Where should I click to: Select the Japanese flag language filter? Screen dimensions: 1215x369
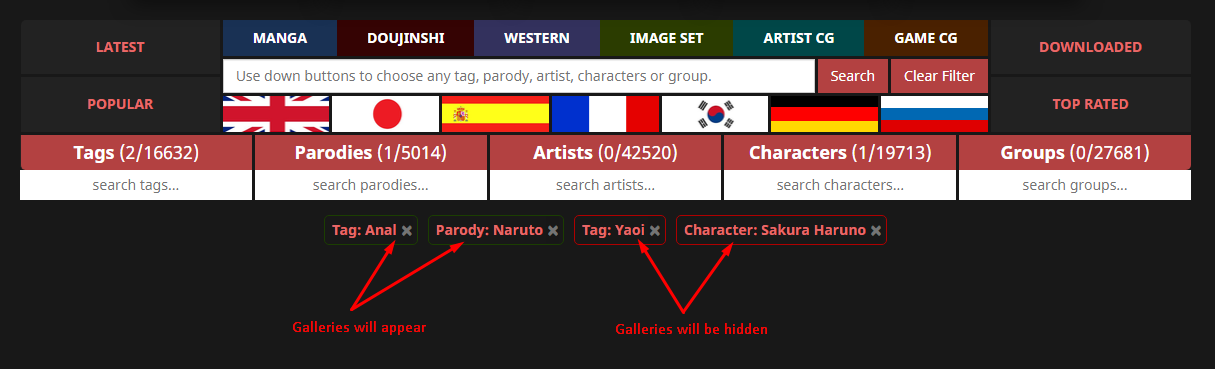(386, 114)
